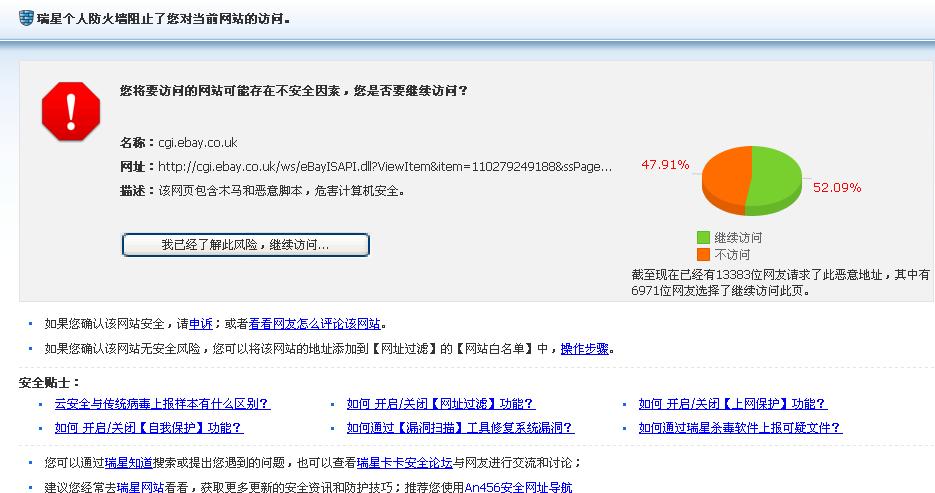
Task: Click the Rising firewall shield icon
Action: (x=26, y=18)
